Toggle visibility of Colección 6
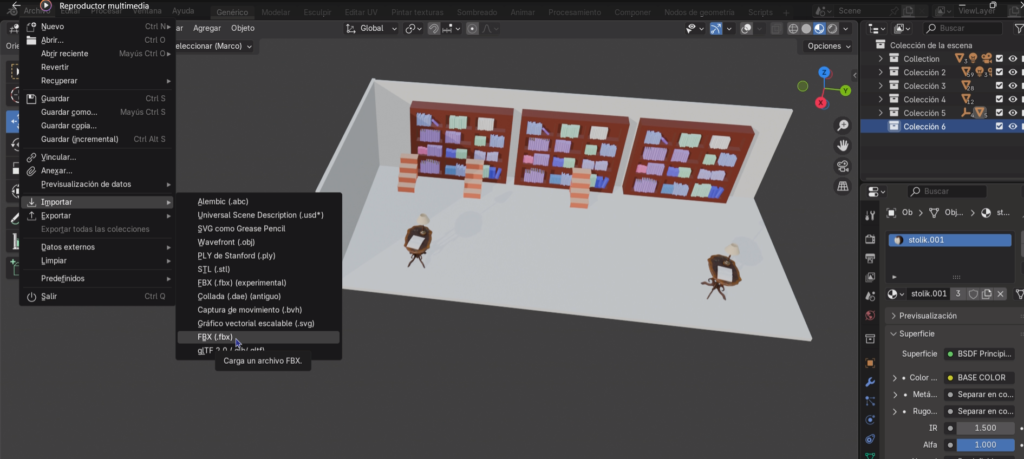The image size is (1024, 459). pyautogui.click(x=1013, y=127)
